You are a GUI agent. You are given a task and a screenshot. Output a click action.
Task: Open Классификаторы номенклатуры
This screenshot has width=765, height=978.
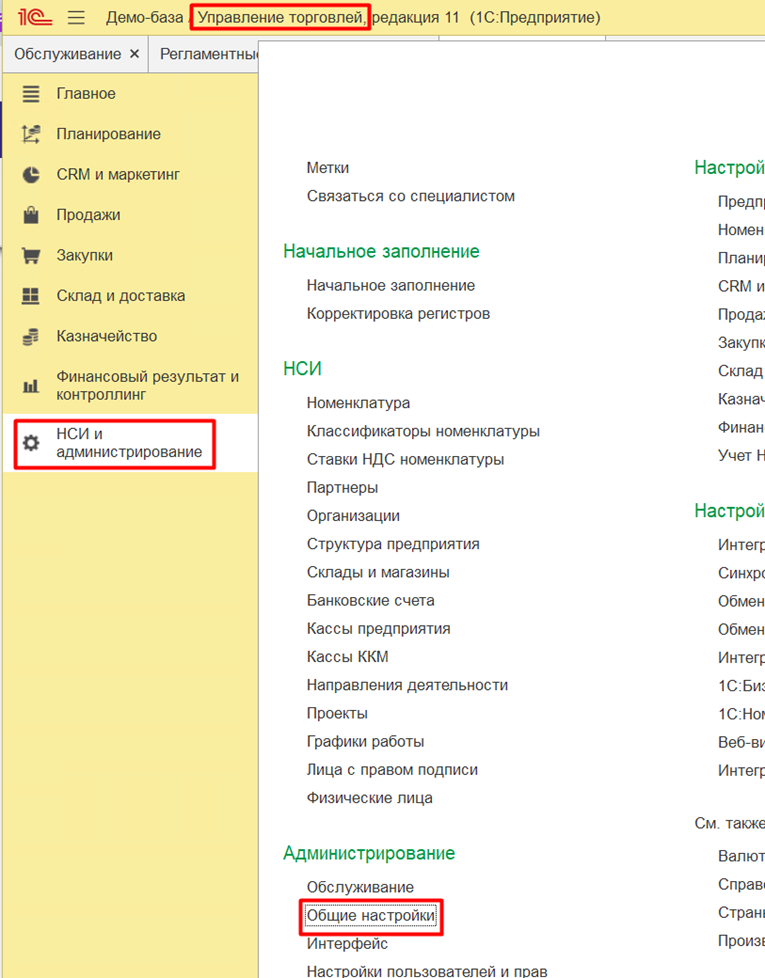[423, 431]
